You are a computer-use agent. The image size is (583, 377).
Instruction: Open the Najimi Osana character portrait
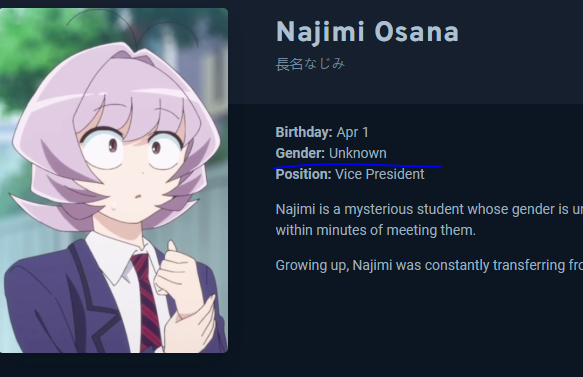point(114,180)
